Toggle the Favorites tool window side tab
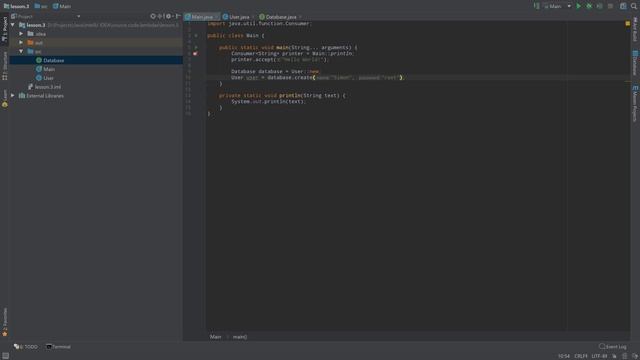This screenshot has width=640, height=360. pyautogui.click(x=4, y=322)
